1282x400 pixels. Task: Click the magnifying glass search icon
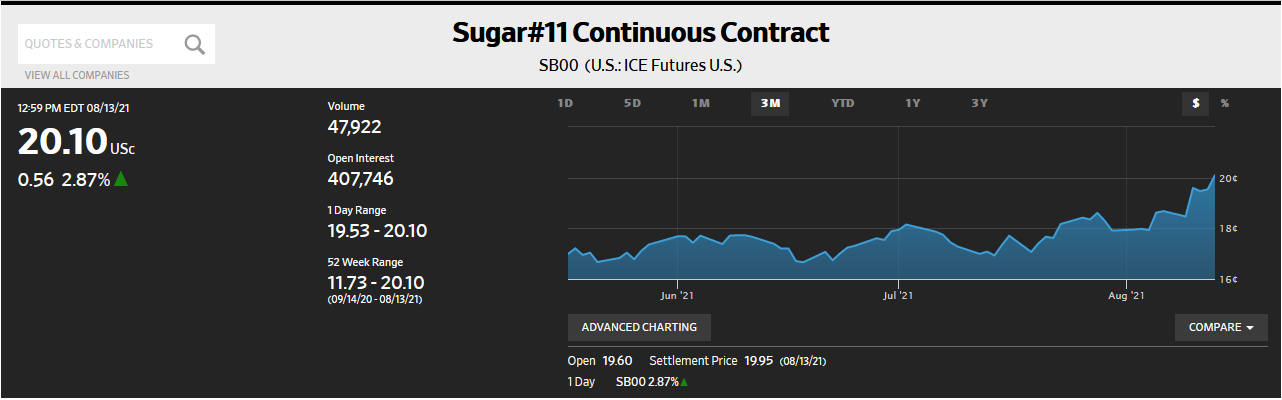[x=195, y=44]
